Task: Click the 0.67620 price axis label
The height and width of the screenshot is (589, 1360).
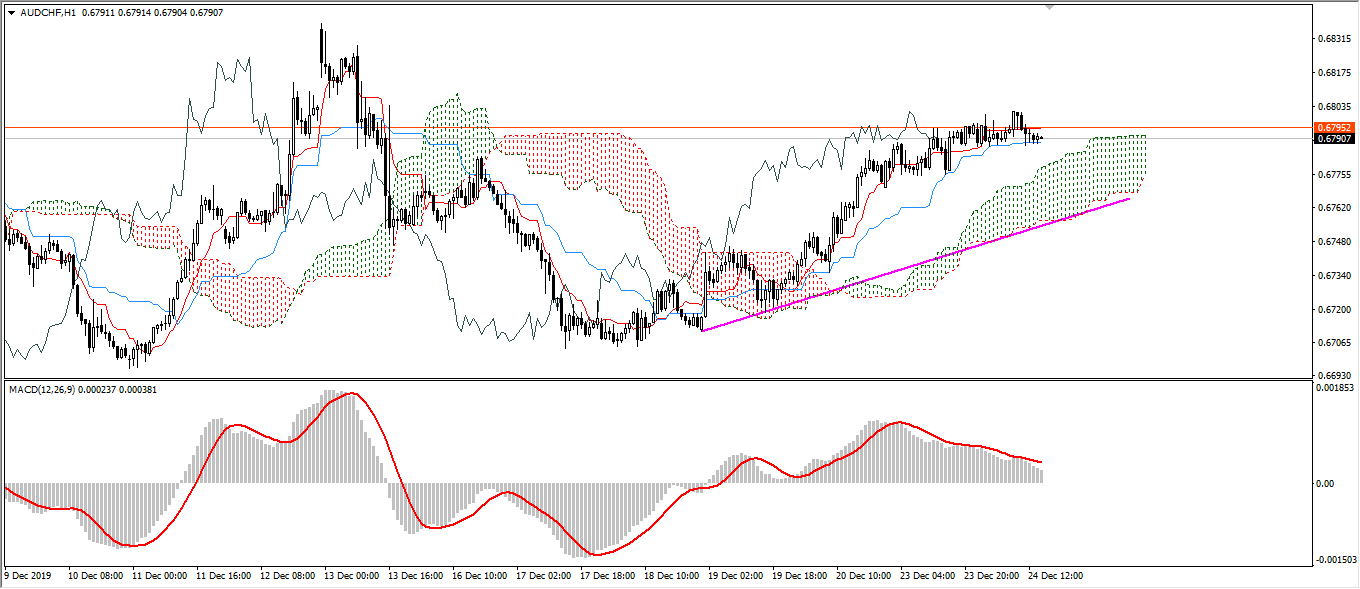Action: click(1335, 209)
